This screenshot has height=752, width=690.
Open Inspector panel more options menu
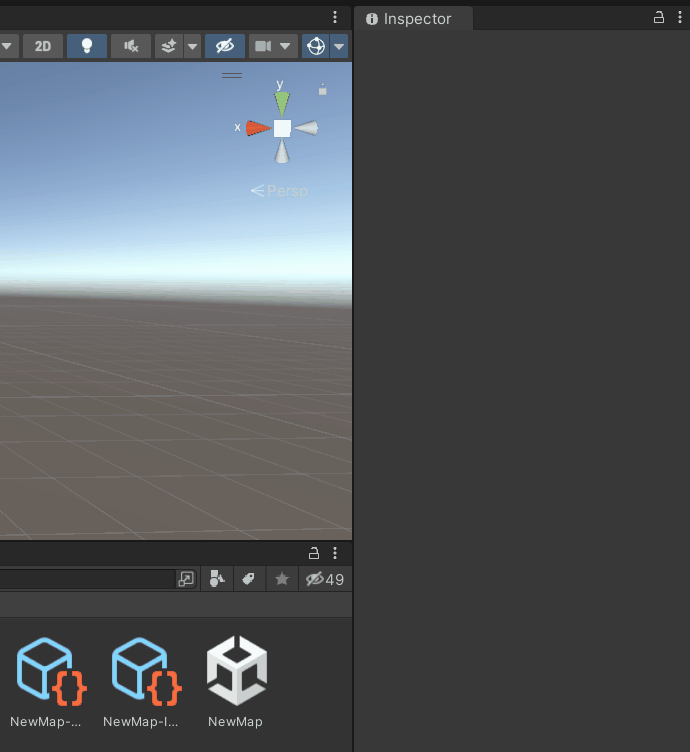pos(680,18)
